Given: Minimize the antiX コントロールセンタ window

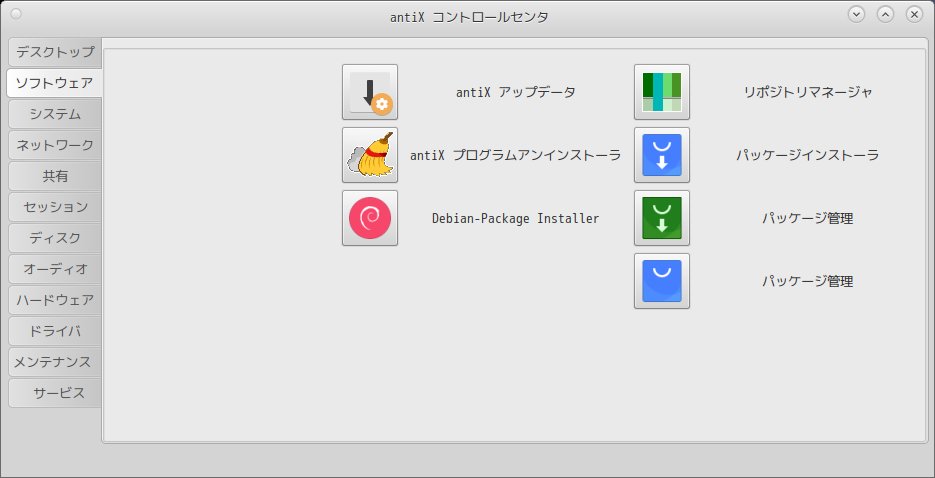Looking at the screenshot, I should point(856,14).
